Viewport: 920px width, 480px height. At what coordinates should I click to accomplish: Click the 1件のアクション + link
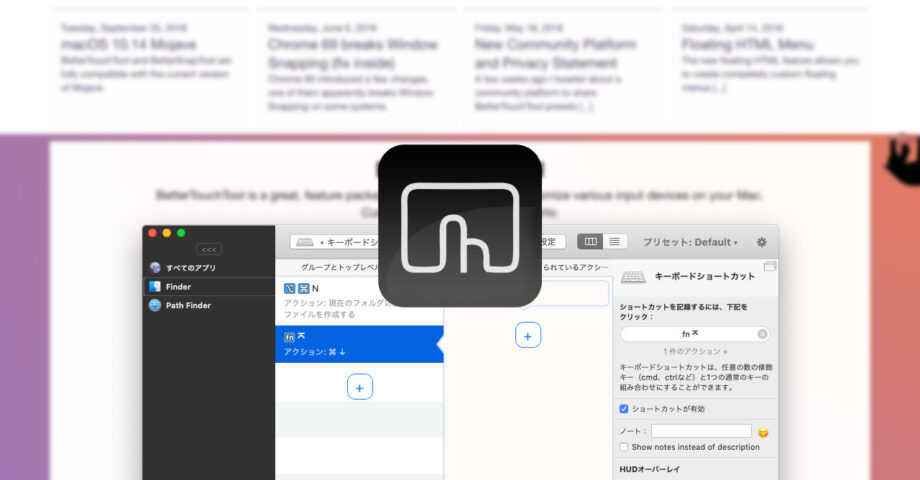tap(695, 351)
